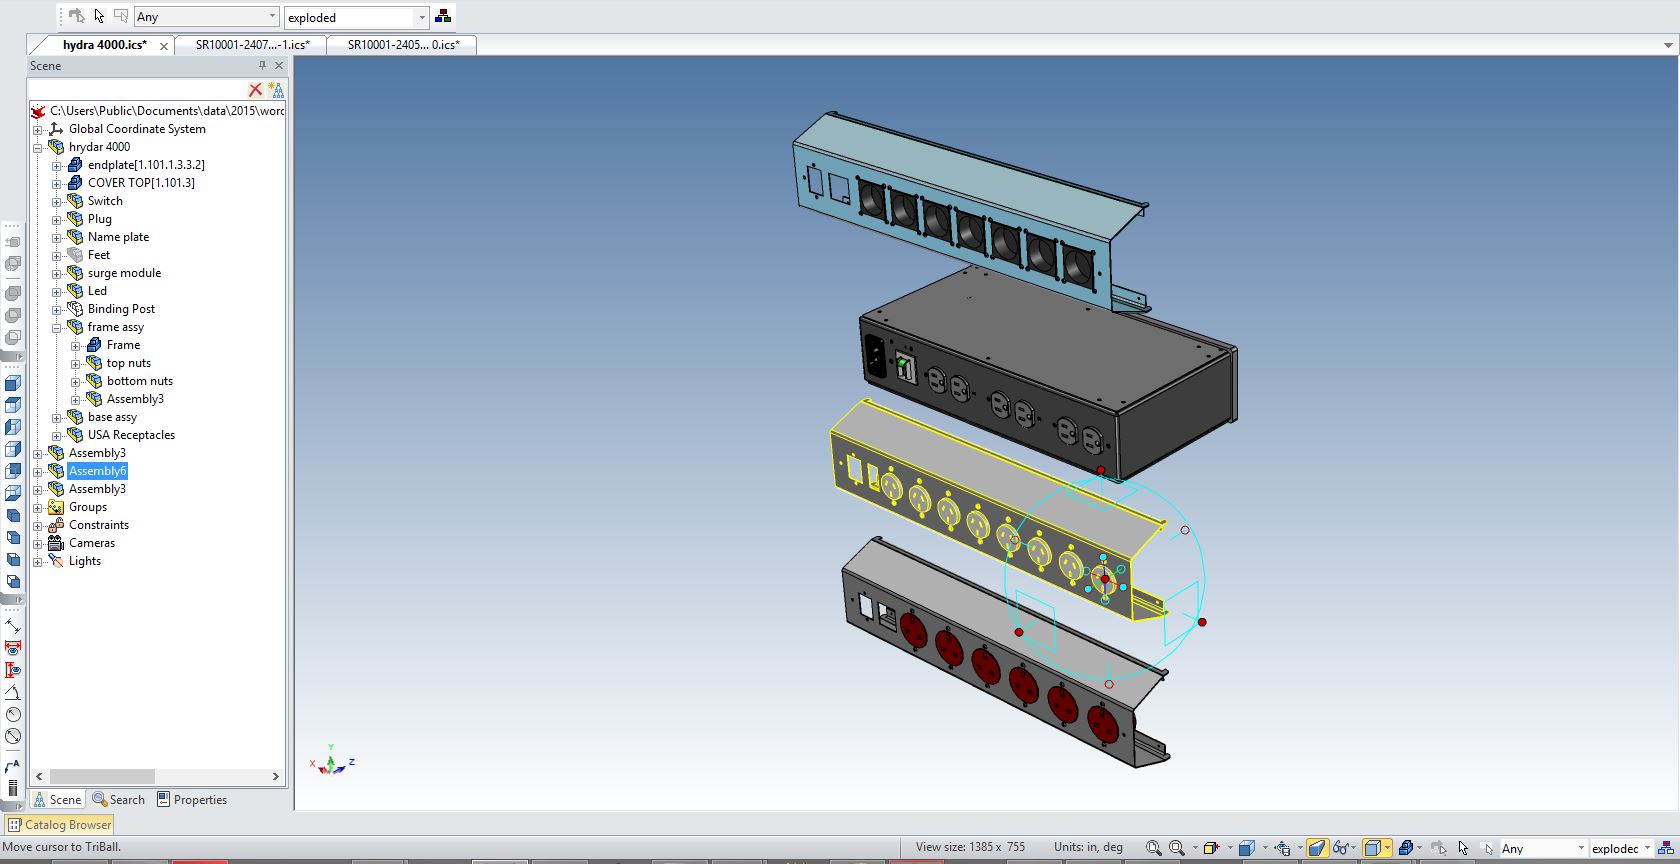
Task: Open the 'exploded' configuration dropdown at top
Action: tap(356, 17)
